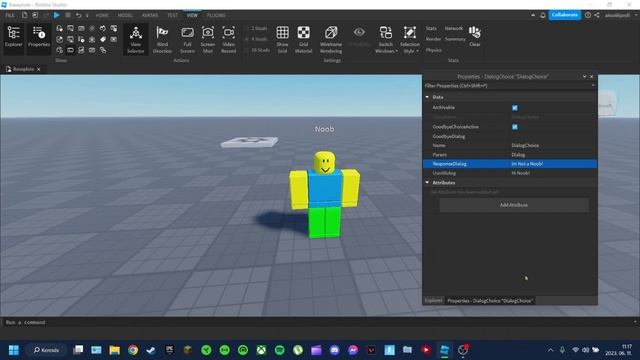Viewport: 640px width, 360px height.
Task: Open the FILE menu
Action: click(x=10, y=15)
